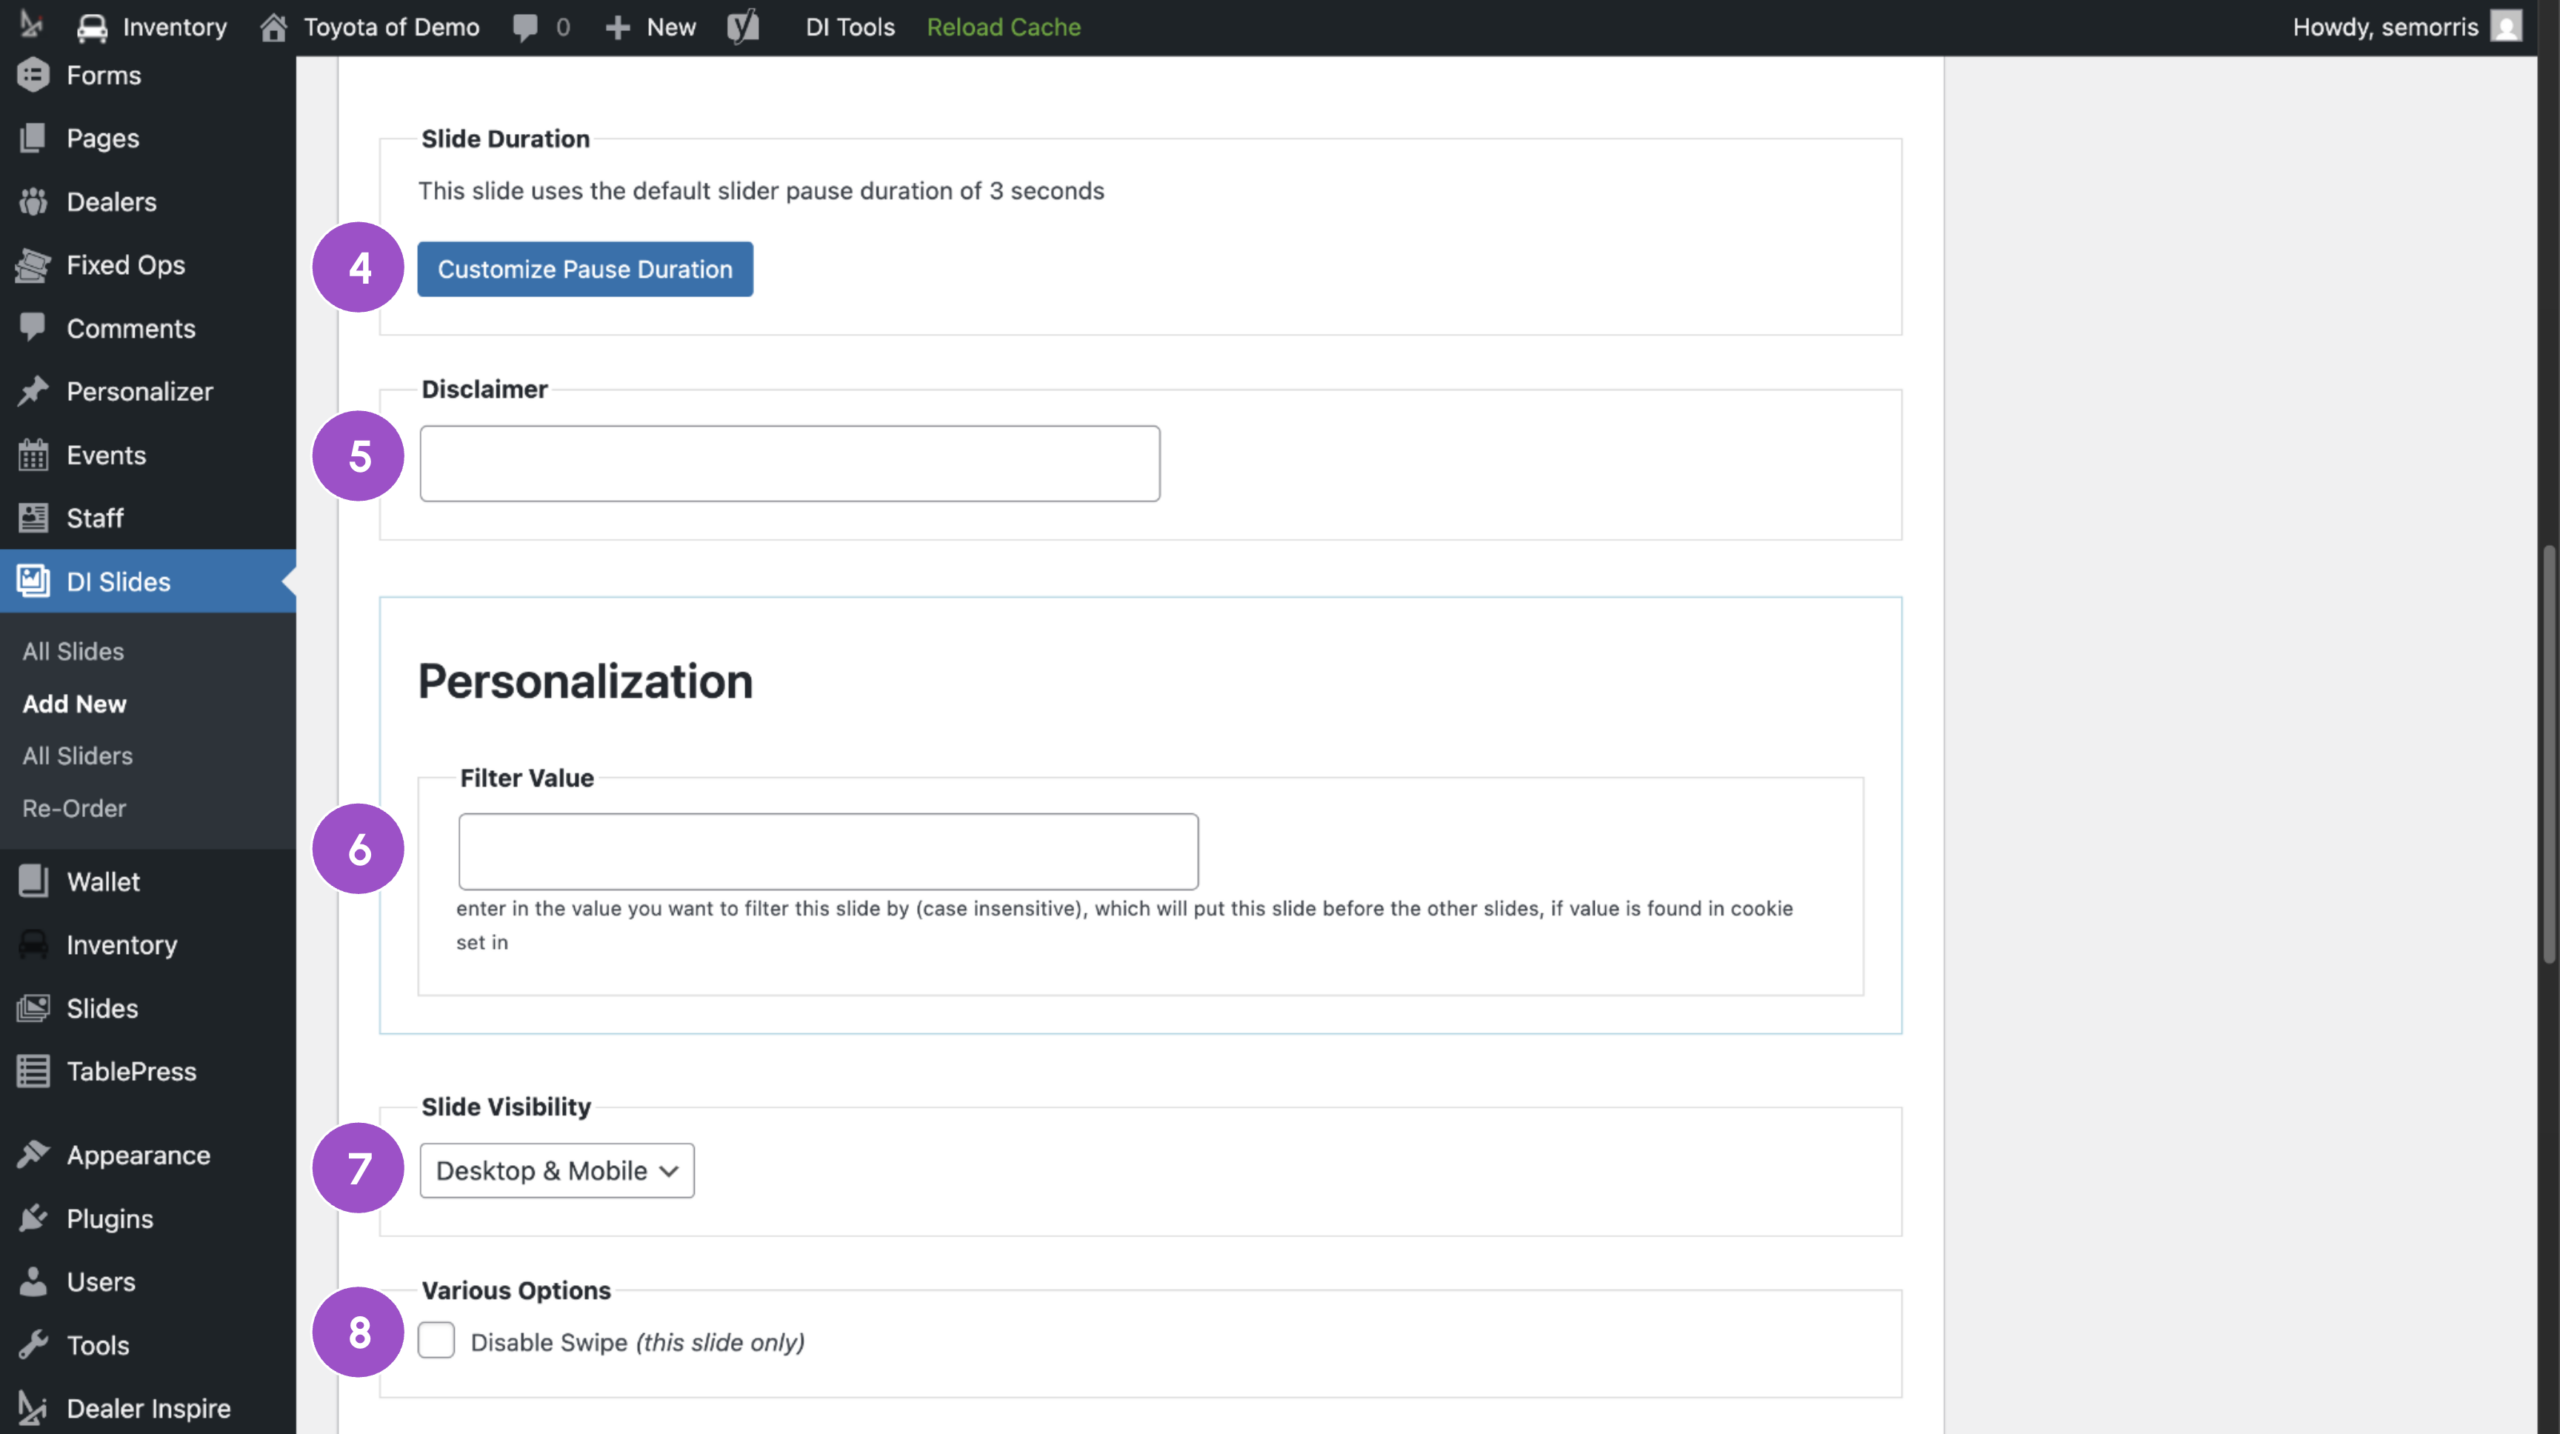Click Customize Pause Duration button
The width and height of the screenshot is (2560, 1434).
(585, 269)
